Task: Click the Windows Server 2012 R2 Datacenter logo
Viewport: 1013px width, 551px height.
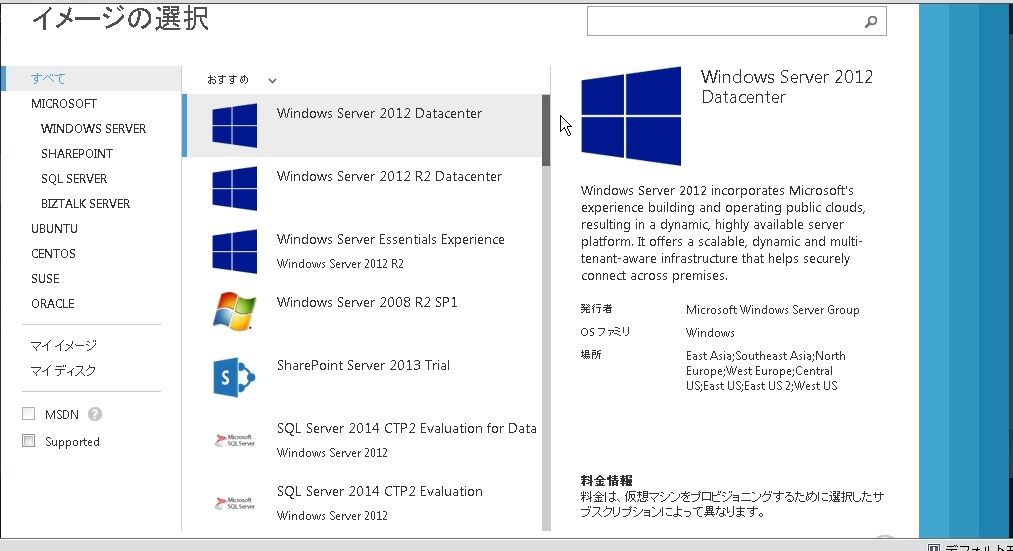Action: point(235,189)
